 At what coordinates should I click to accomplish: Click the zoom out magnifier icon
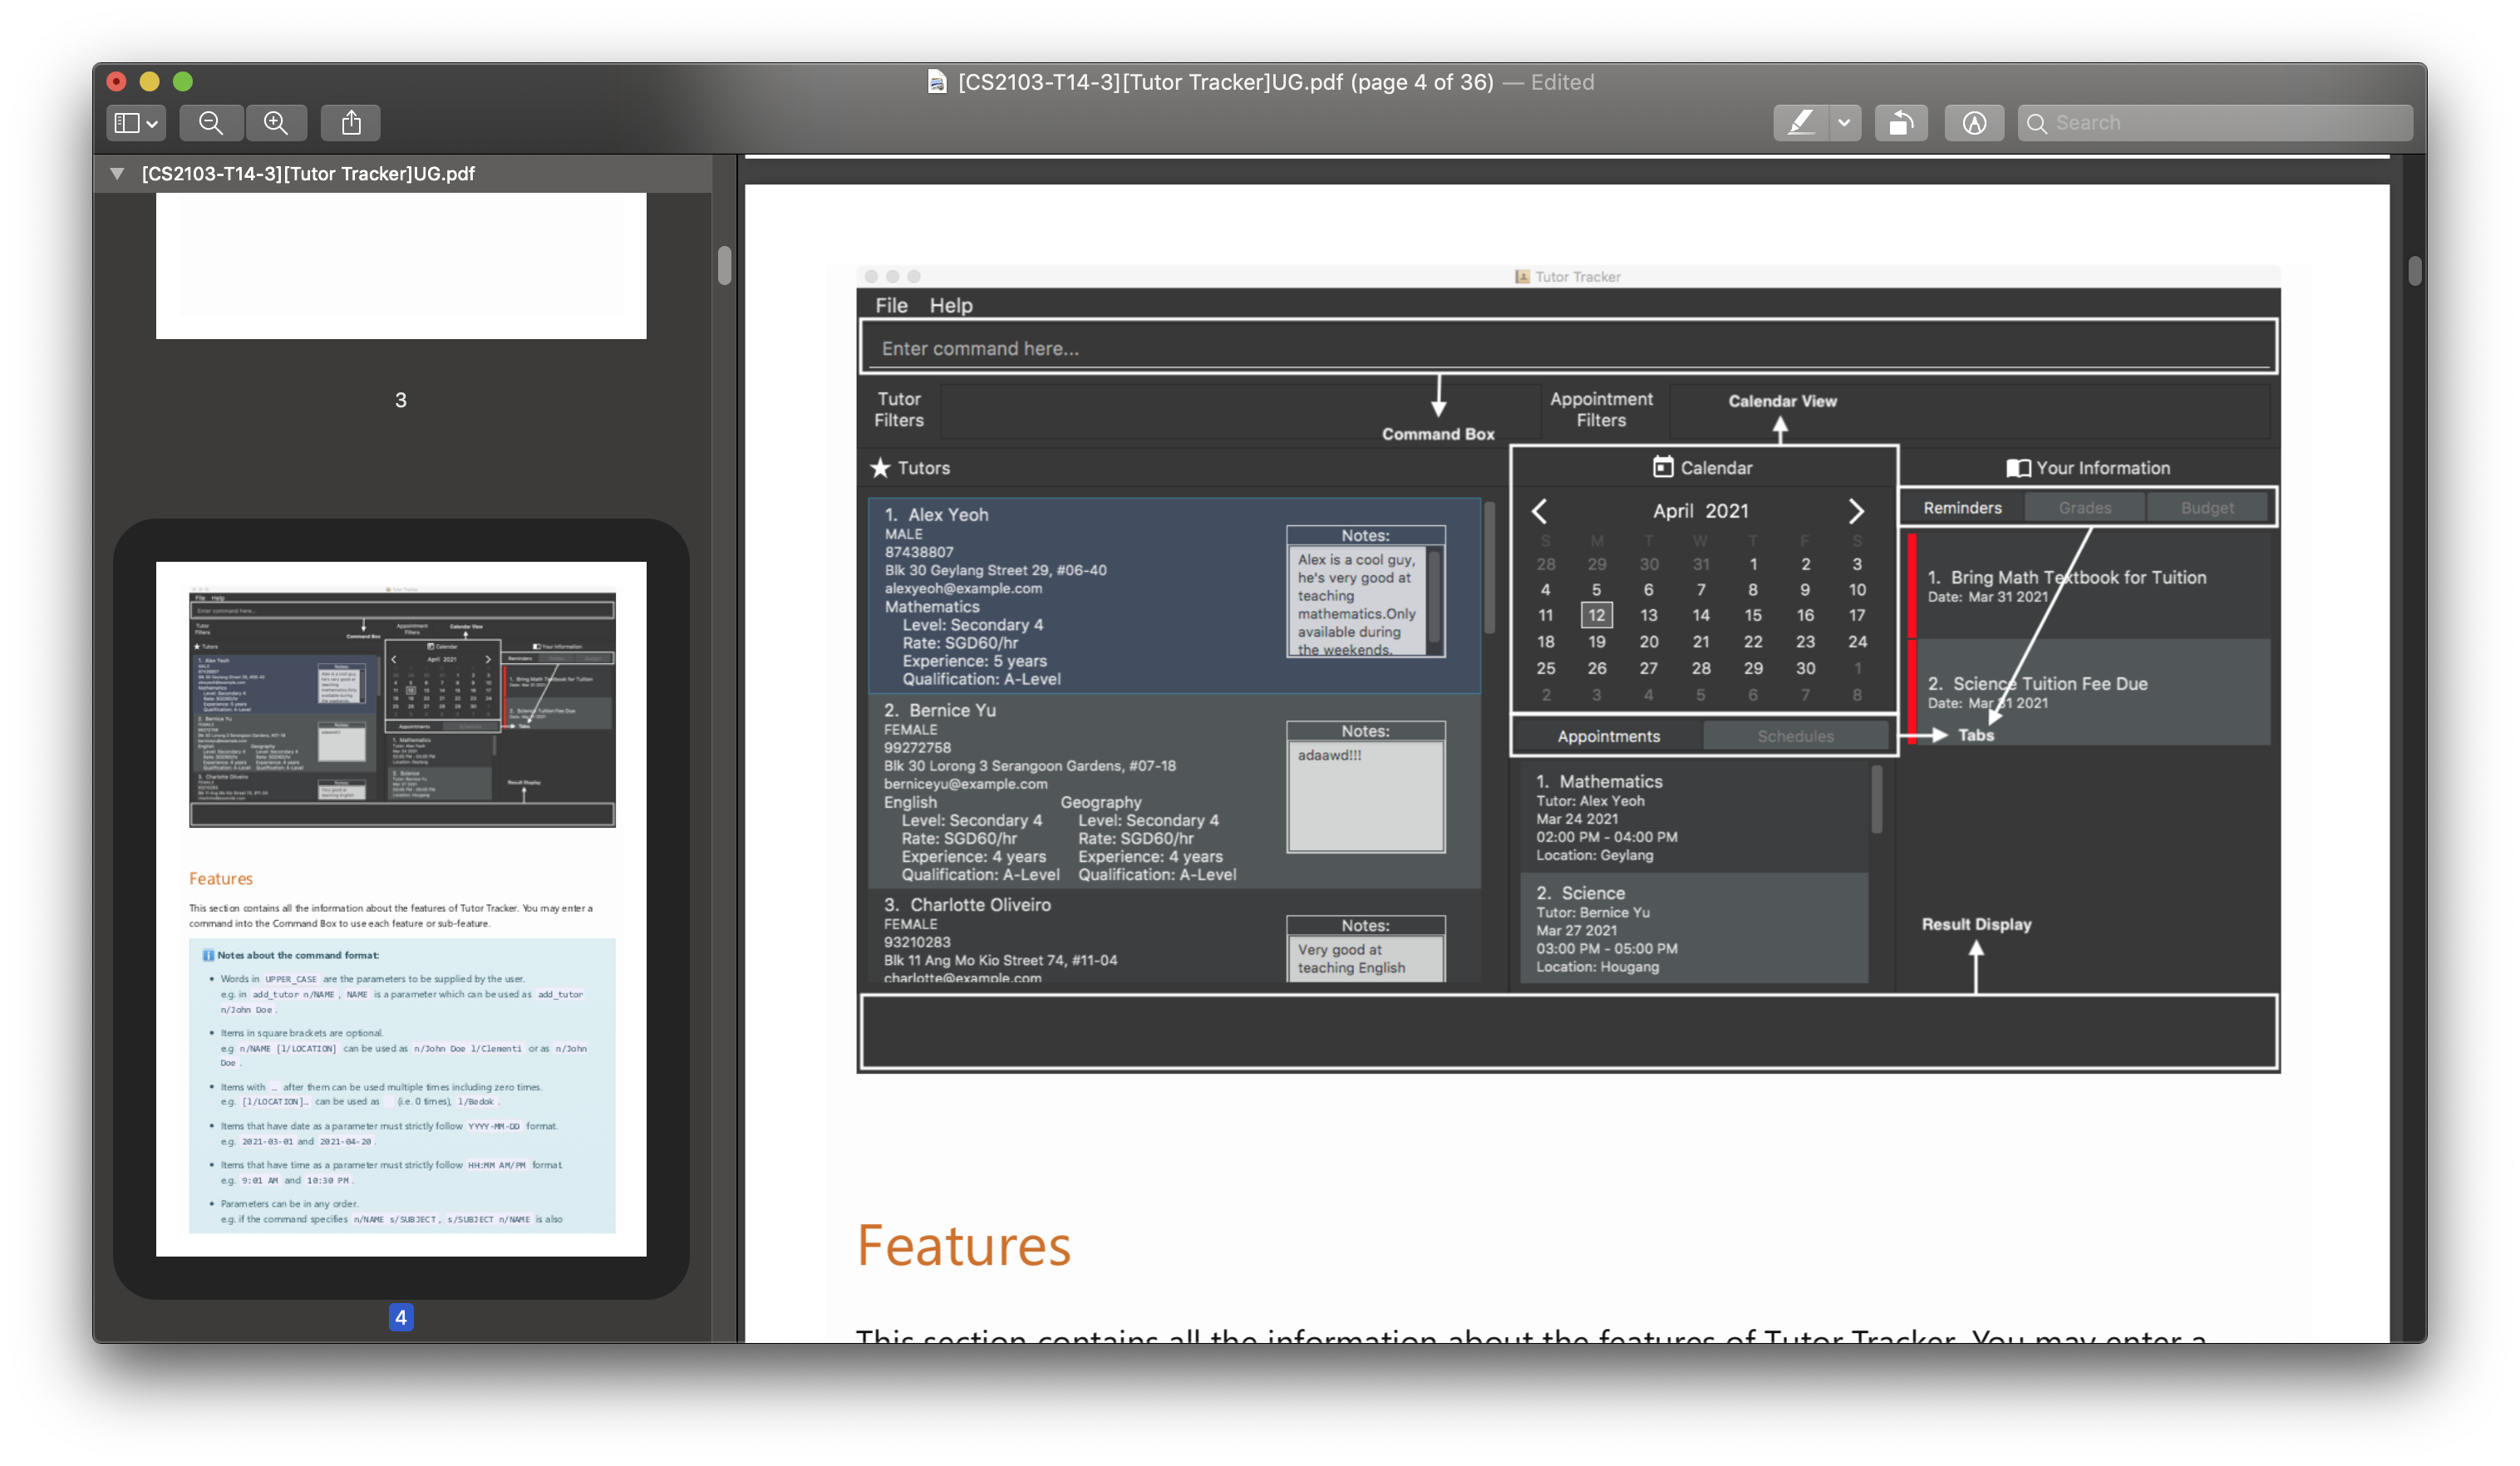(x=211, y=123)
